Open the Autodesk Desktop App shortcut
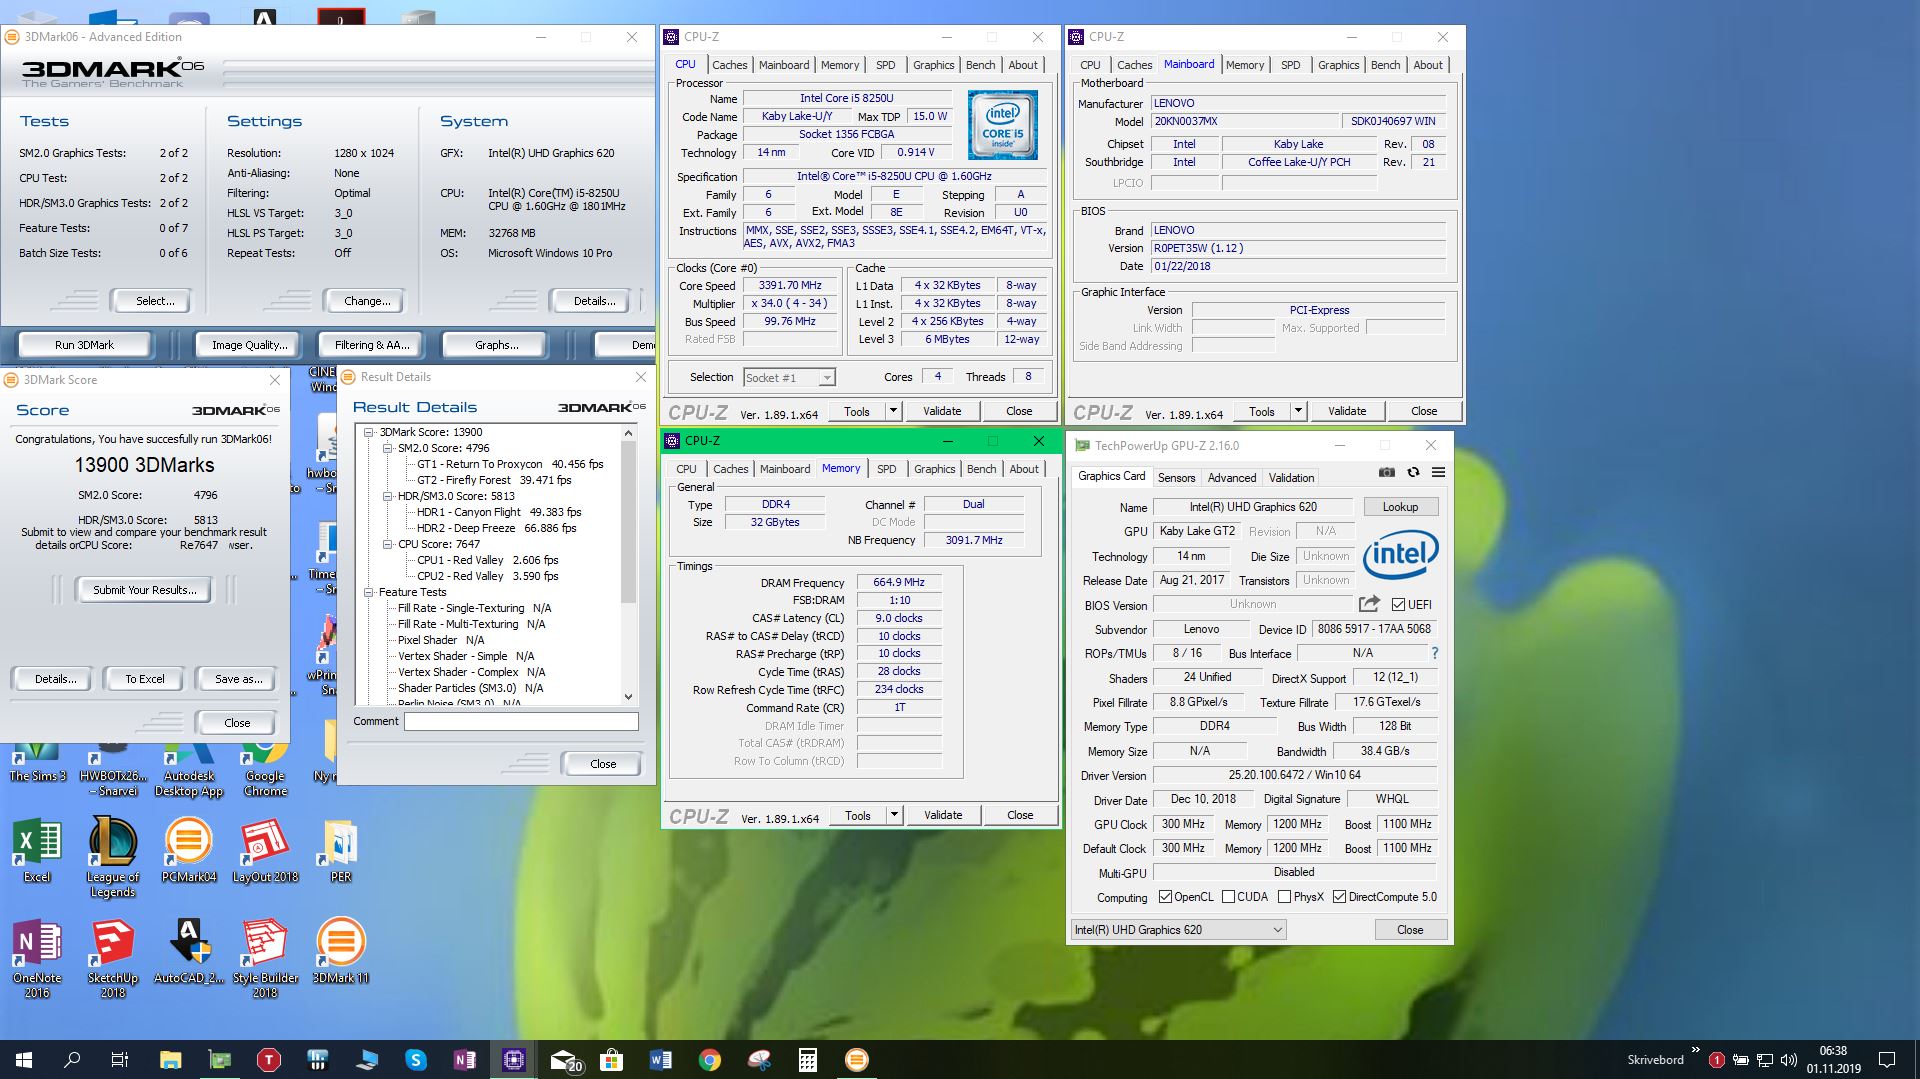The width and height of the screenshot is (1920, 1079). 189,768
